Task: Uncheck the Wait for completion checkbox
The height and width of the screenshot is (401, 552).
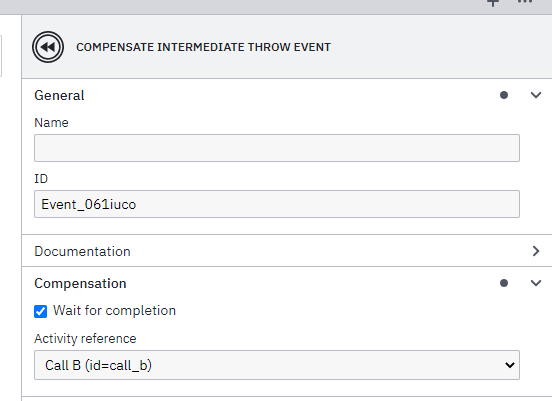Action: (x=40, y=311)
